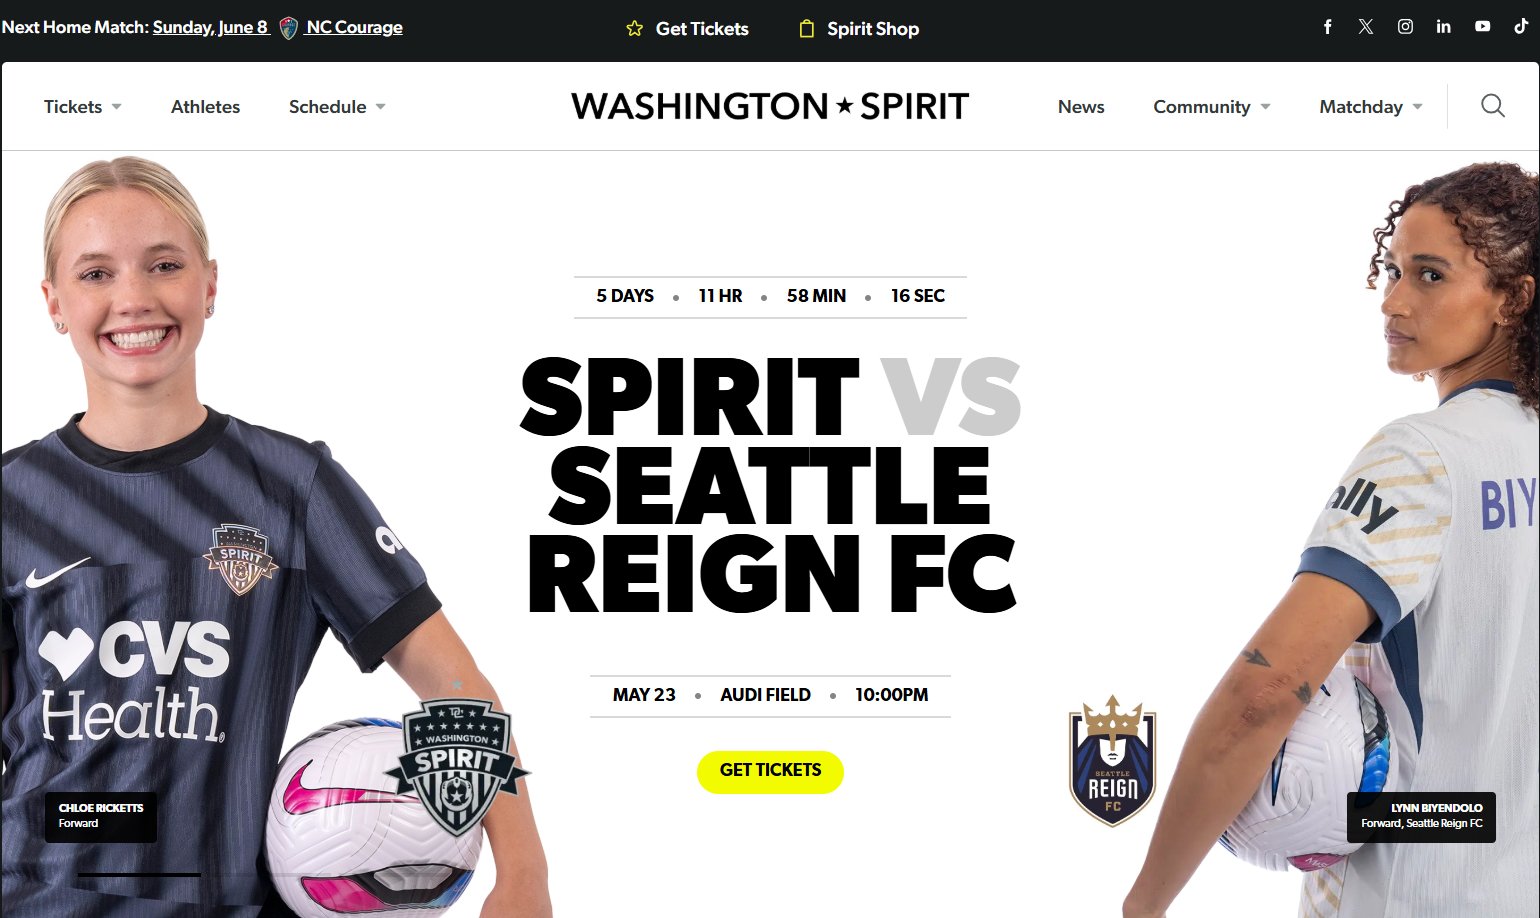The height and width of the screenshot is (918, 1540).
Task: Expand the Tickets dropdown menu
Action: pos(83,107)
